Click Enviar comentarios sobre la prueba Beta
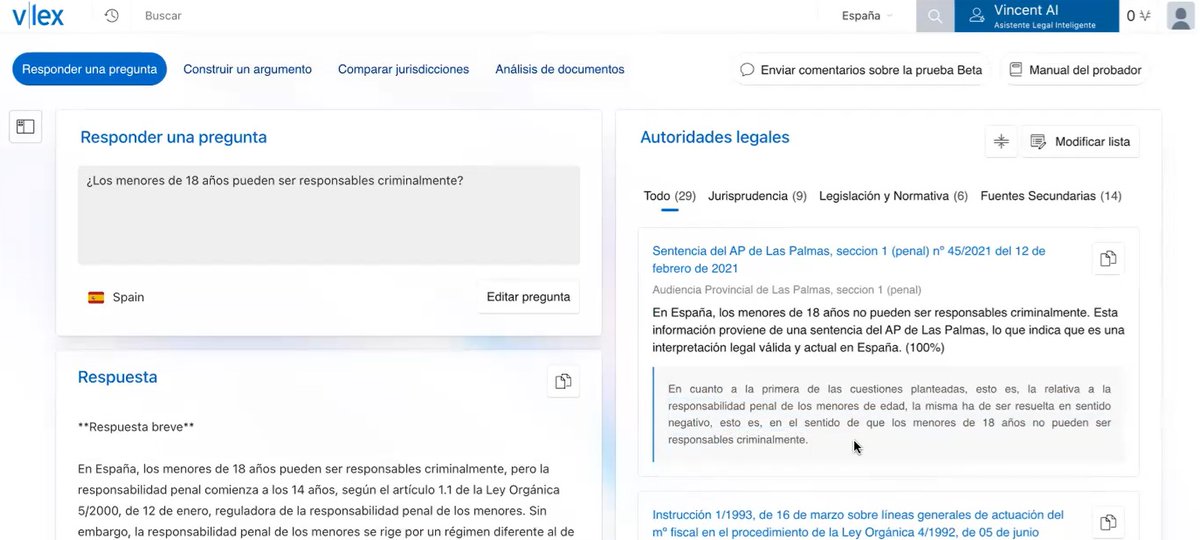This screenshot has height=540, width=1200. (x=861, y=70)
